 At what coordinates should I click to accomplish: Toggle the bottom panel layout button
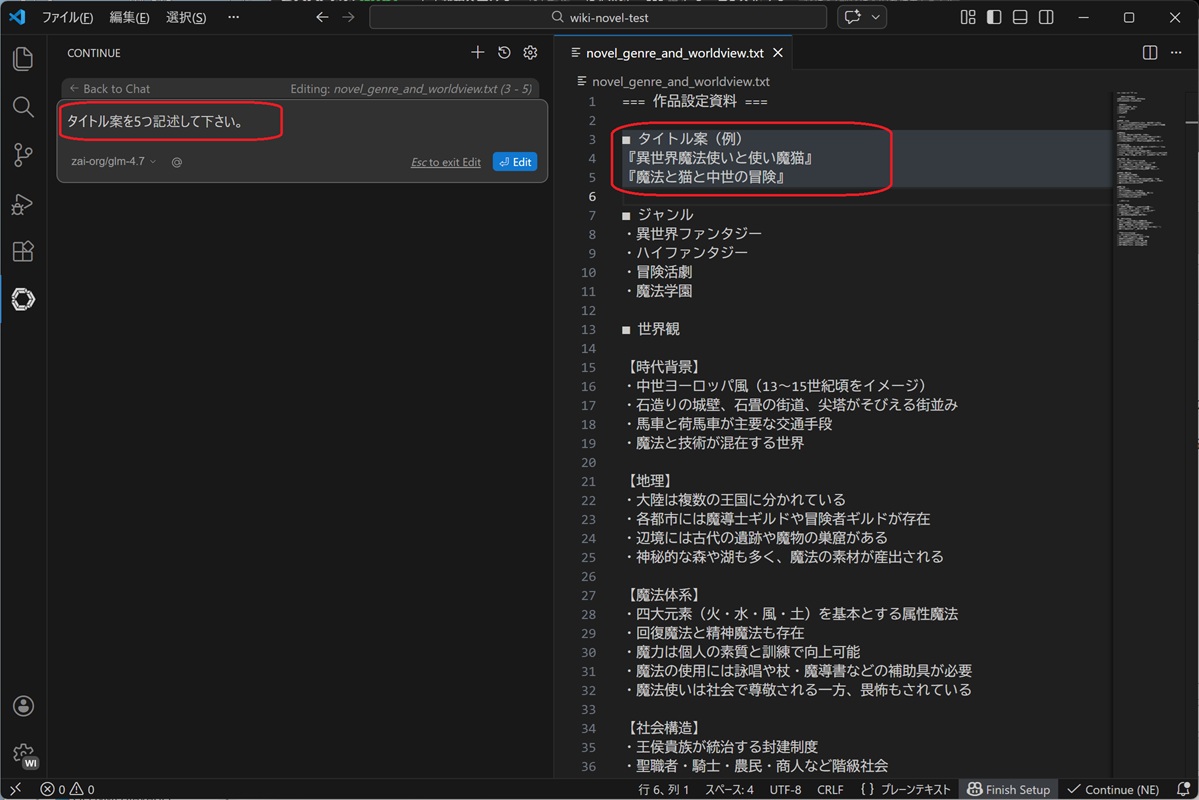click(x=1020, y=18)
